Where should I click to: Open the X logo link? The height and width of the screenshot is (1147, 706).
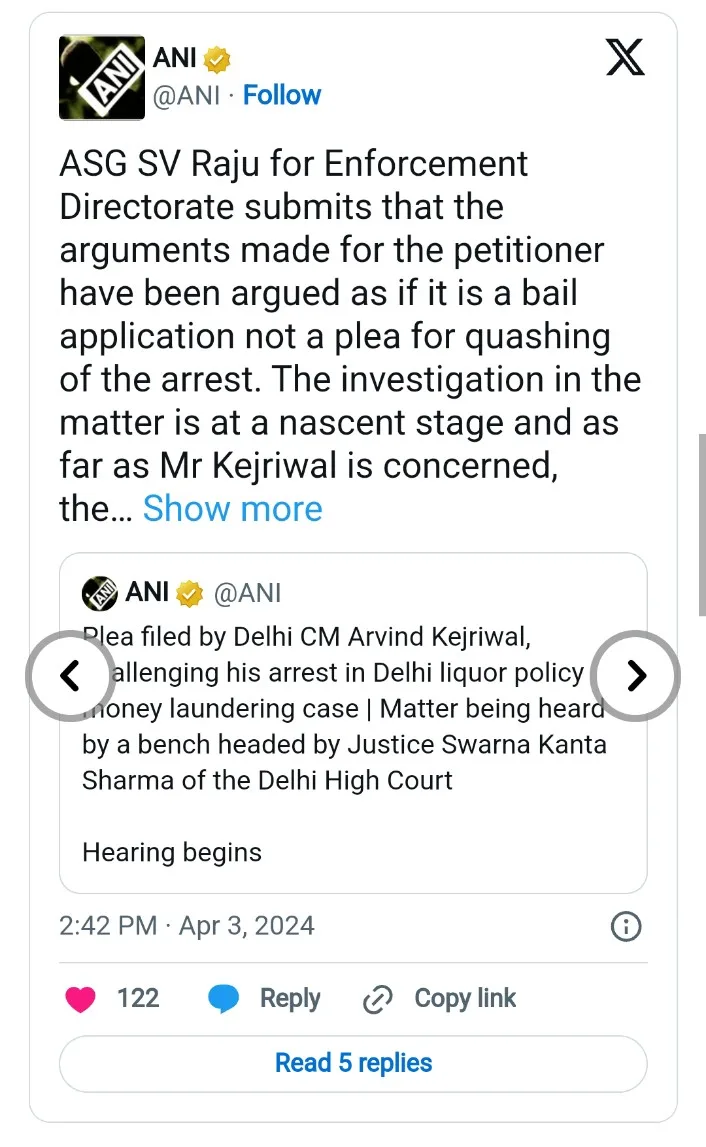click(626, 60)
